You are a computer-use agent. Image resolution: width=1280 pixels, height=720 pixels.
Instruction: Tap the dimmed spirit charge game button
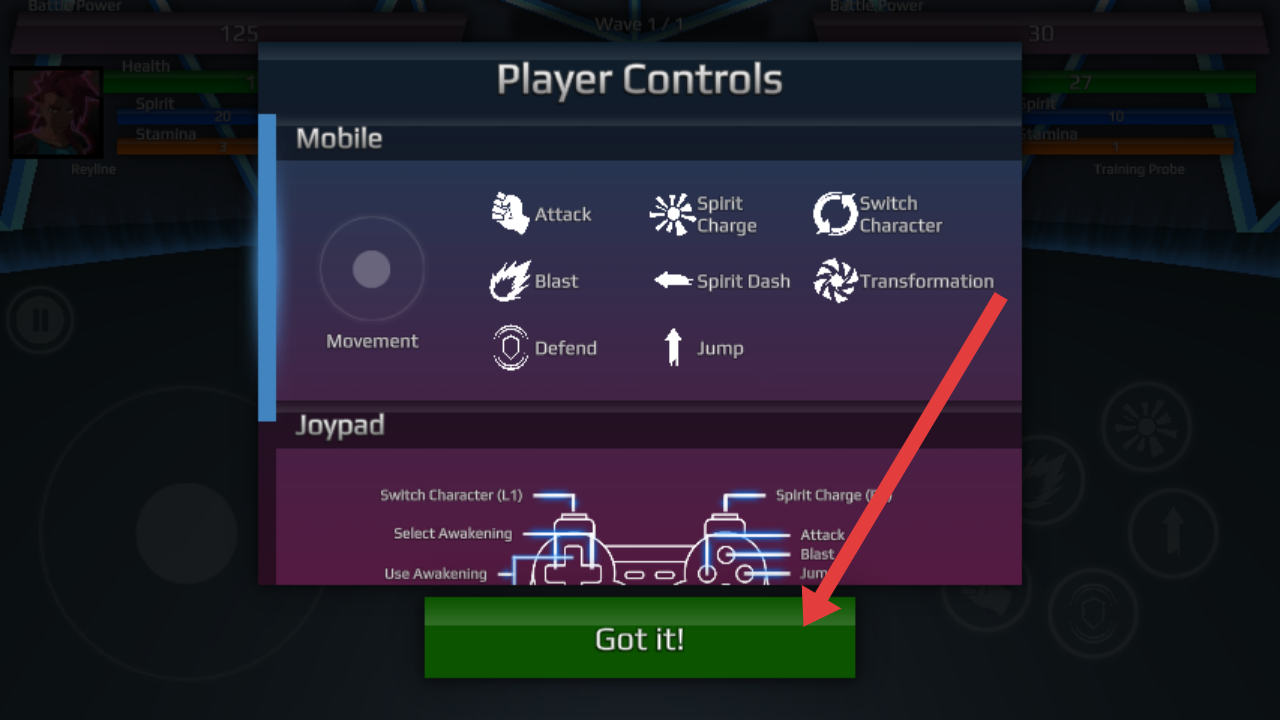1146,426
